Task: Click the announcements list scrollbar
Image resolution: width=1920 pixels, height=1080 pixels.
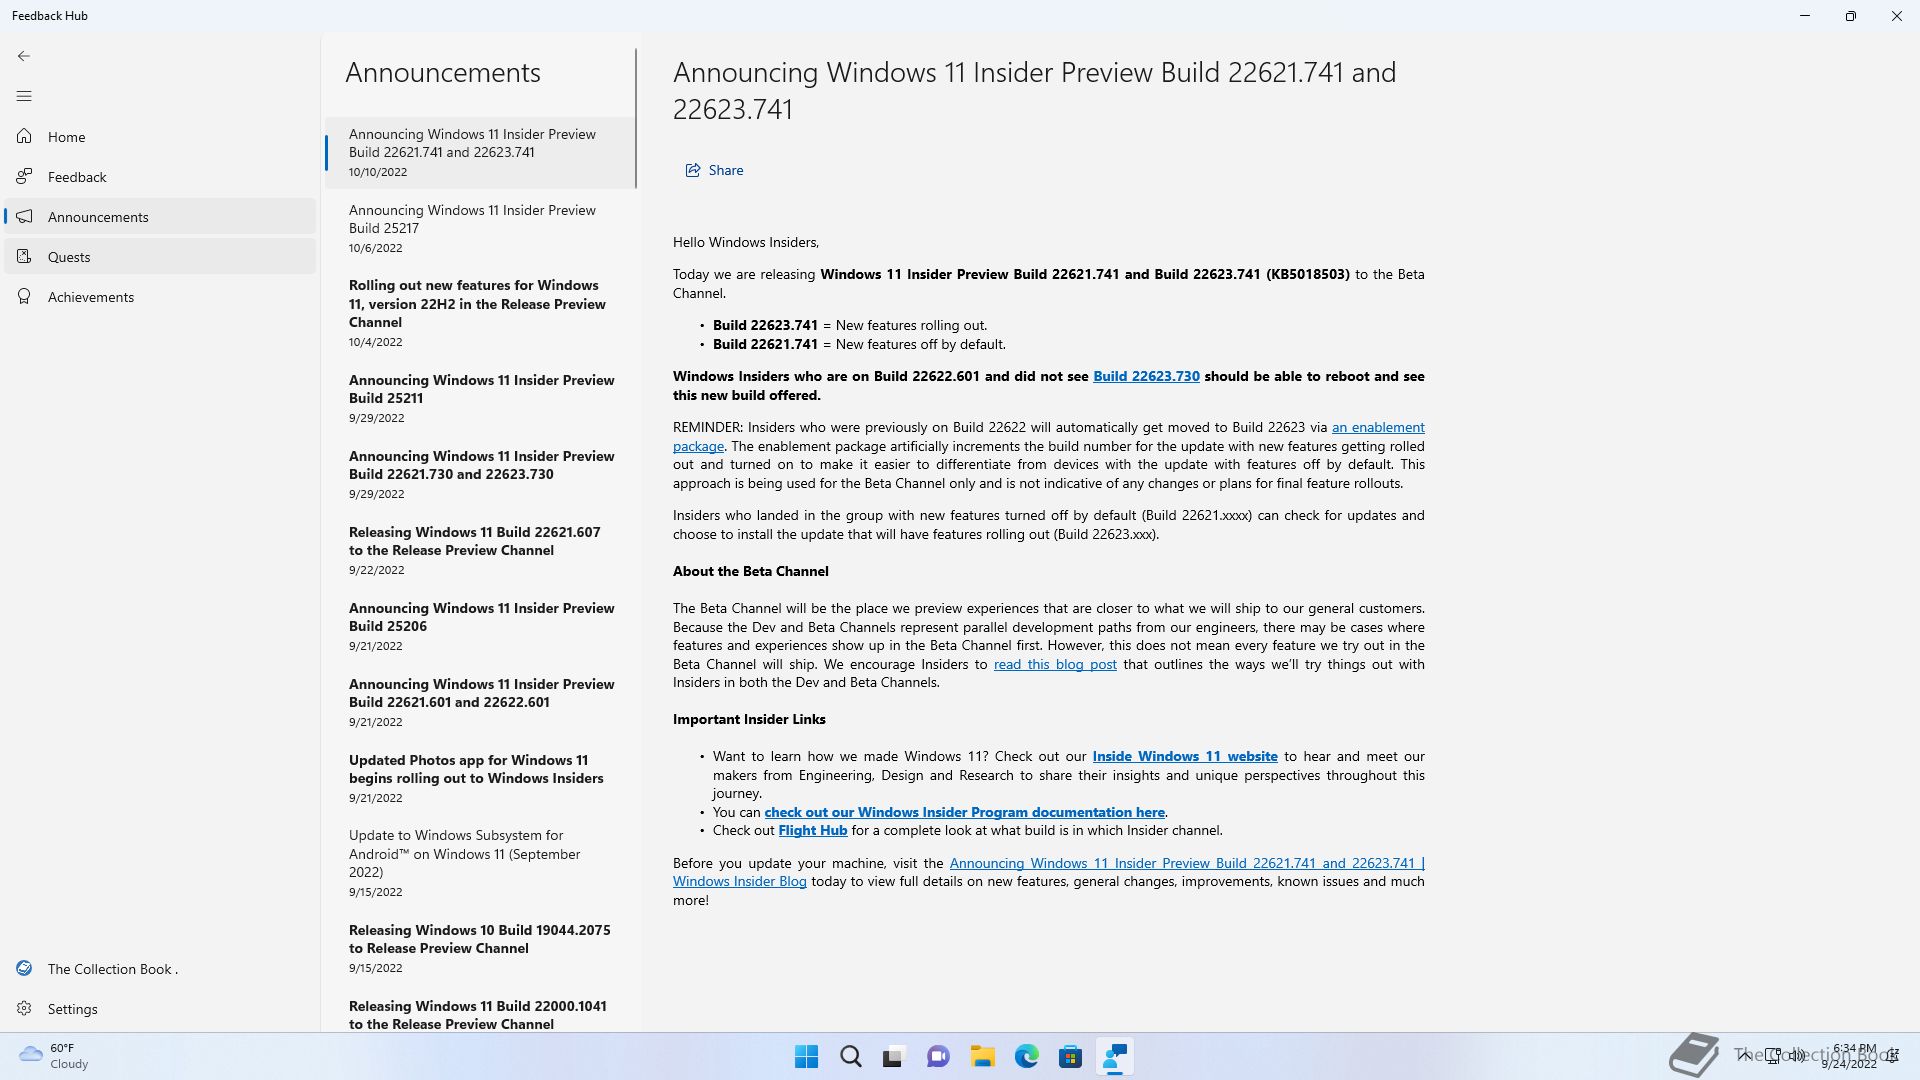Action: point(636,118)
